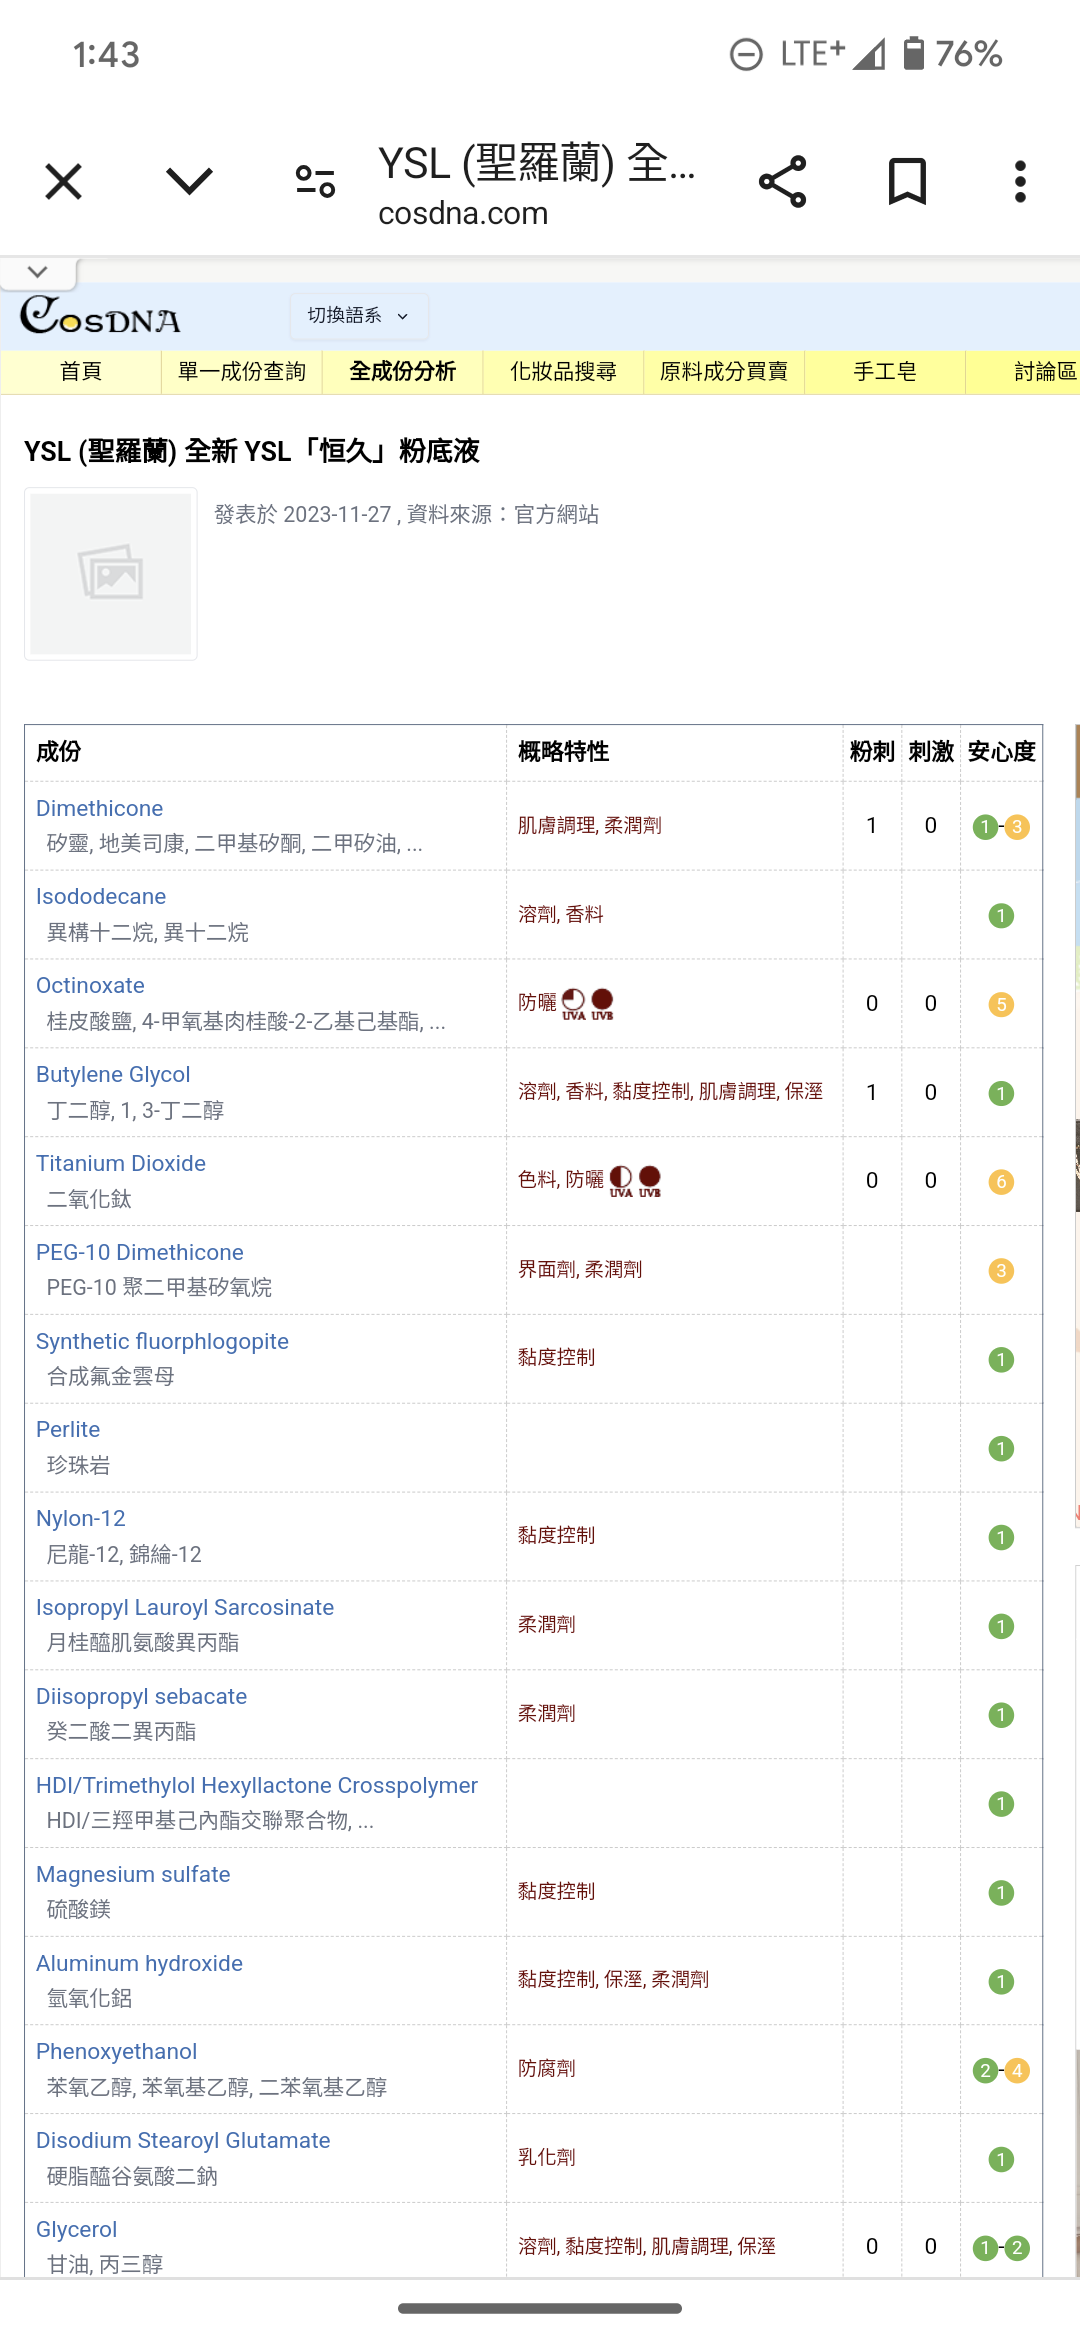
Task: Click 安心度 column header
Action: pyautogui.click(x=1001, y=752)
